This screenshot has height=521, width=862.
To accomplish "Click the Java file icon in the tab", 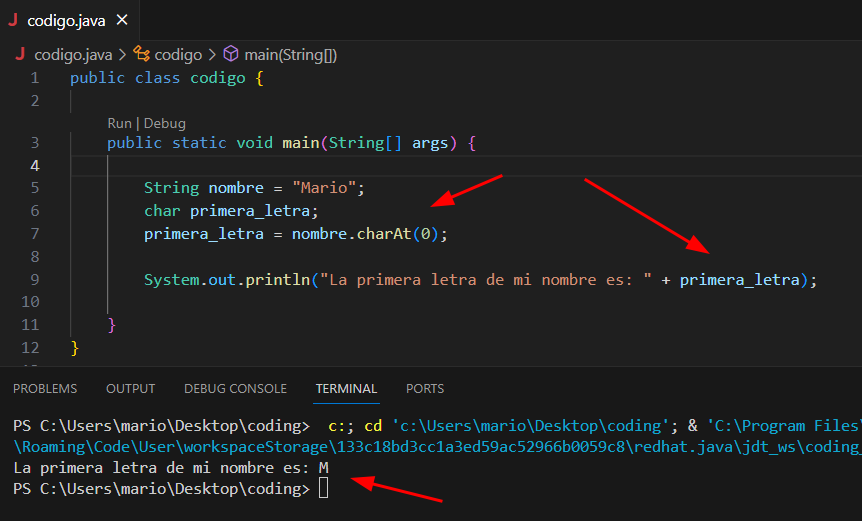I will [x=13, y=20].
